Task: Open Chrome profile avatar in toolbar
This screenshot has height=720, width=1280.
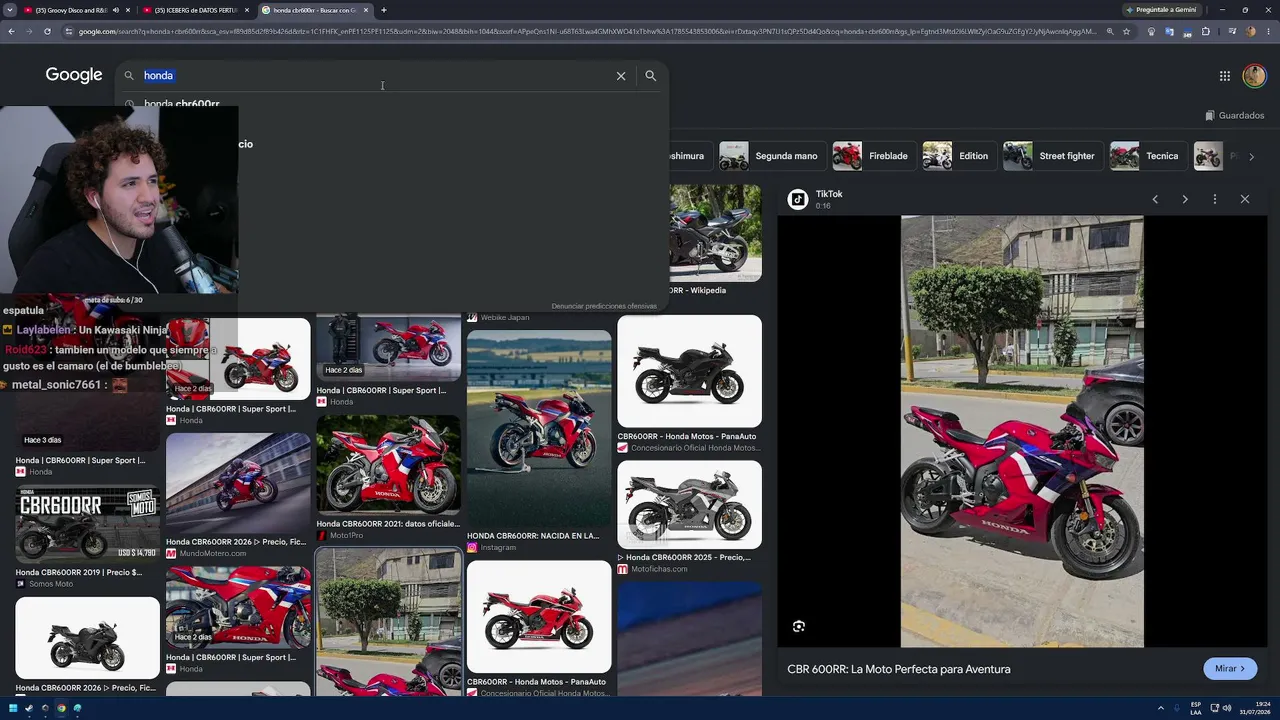Action: pos(1250,32)
